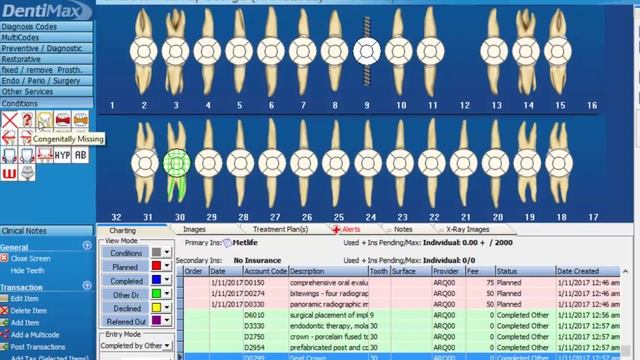Image resolution: width=640 pixels, height=360 pixels.
Task: Toggle the Completed view mode button
Action: coord(125,281)
